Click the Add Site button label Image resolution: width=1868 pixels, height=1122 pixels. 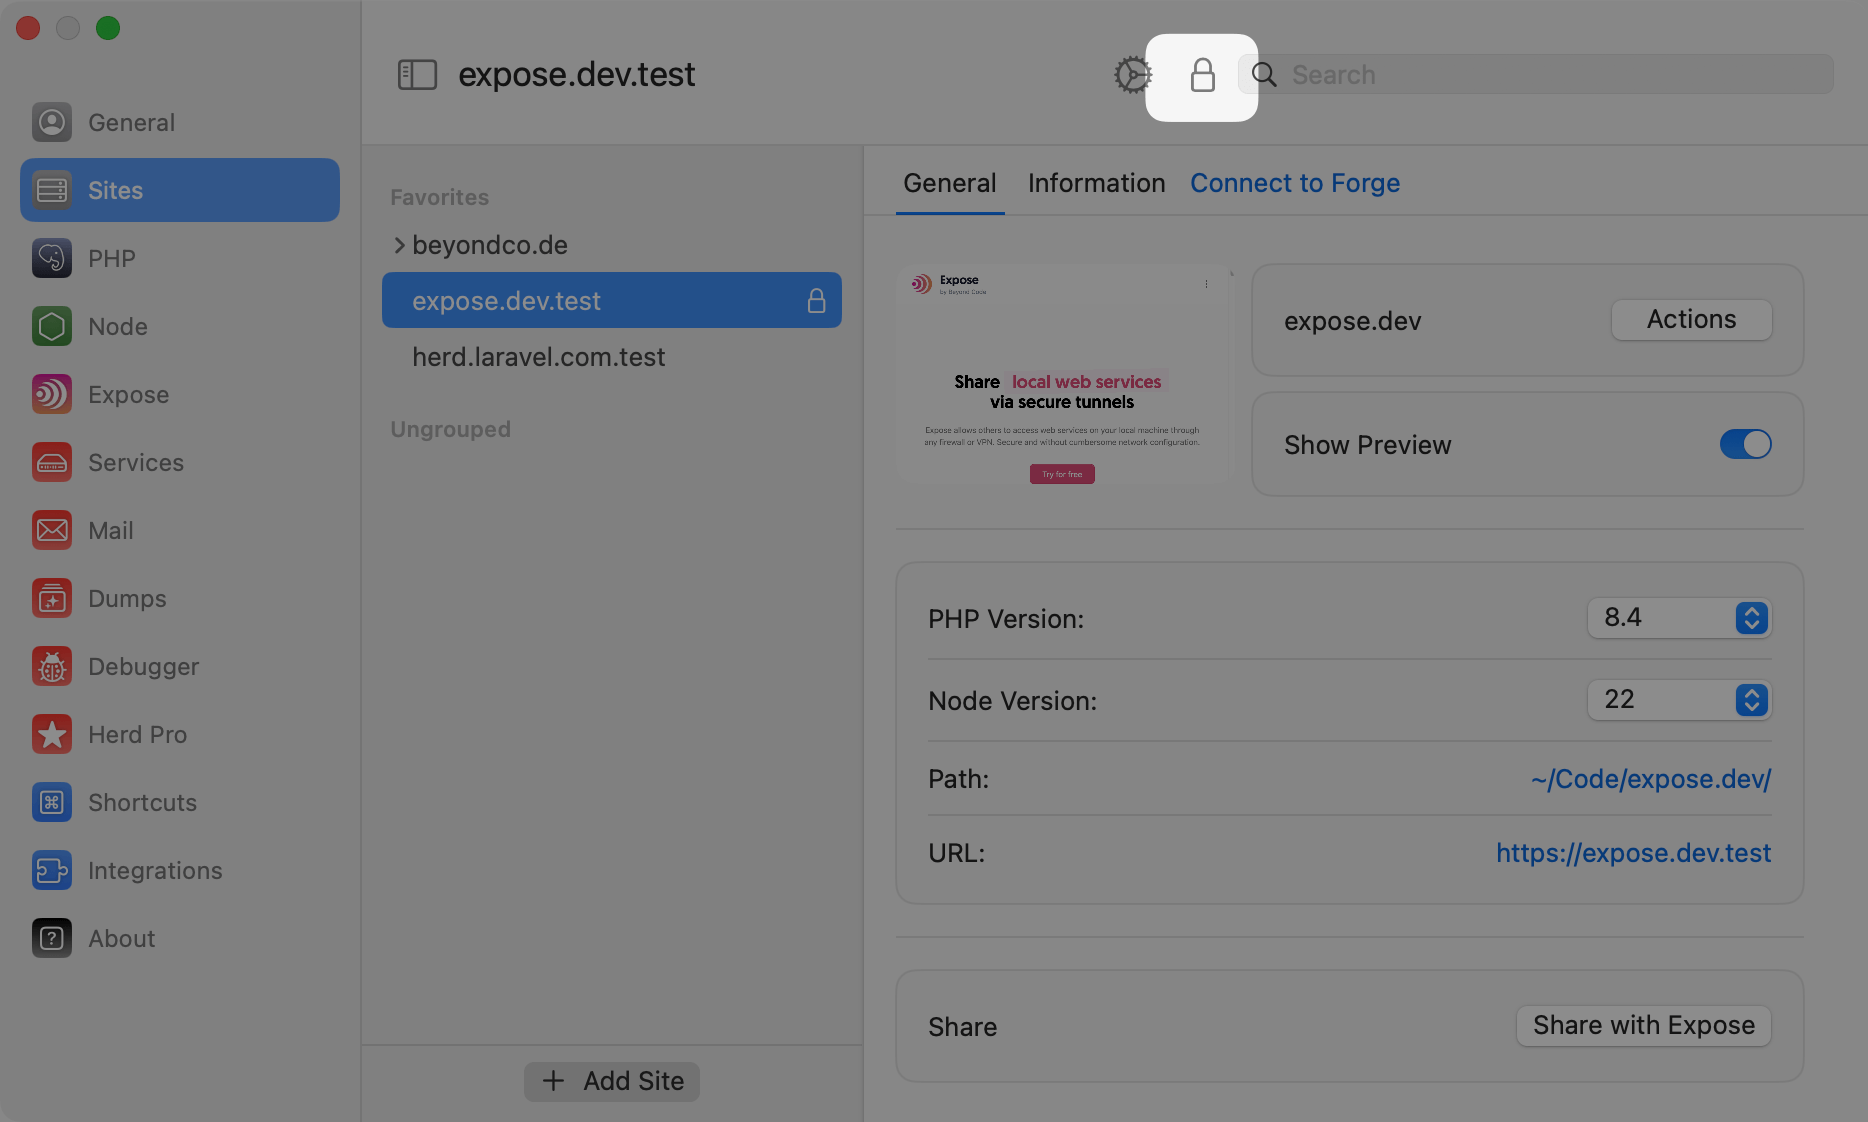(x=634, y=1081)
